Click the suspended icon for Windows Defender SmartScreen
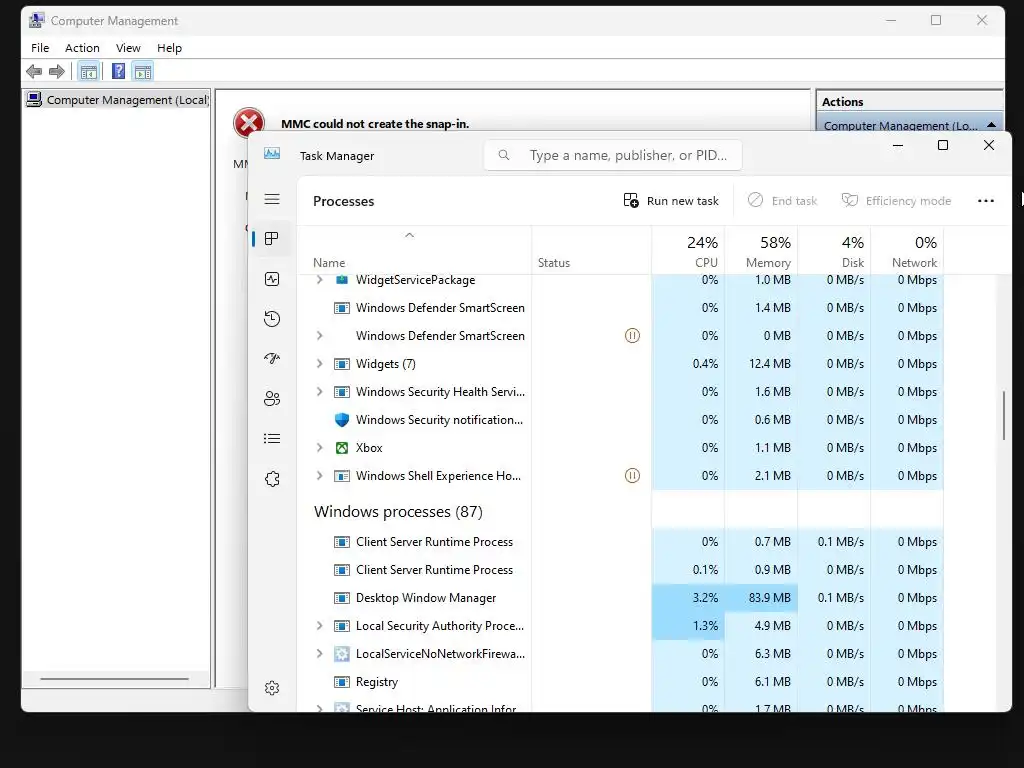Image resolution: width=1024 pixels, height=768 pixels. 632,336
